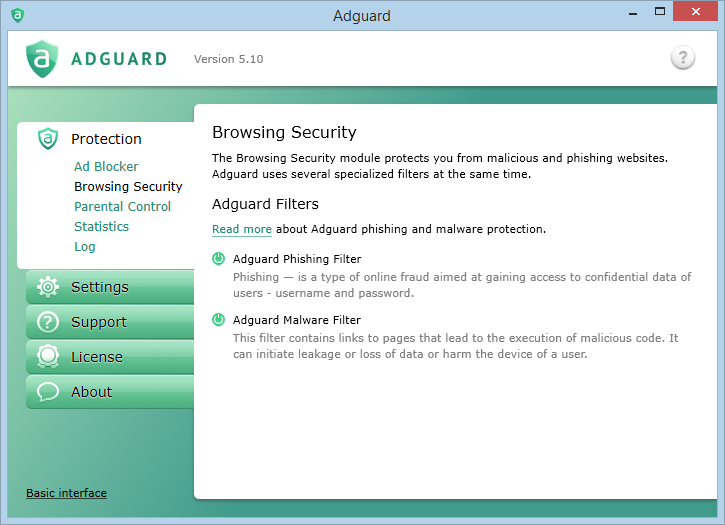Click the Adguard Phishing Filter label
The image size is (725, 525).
[297, 259]
